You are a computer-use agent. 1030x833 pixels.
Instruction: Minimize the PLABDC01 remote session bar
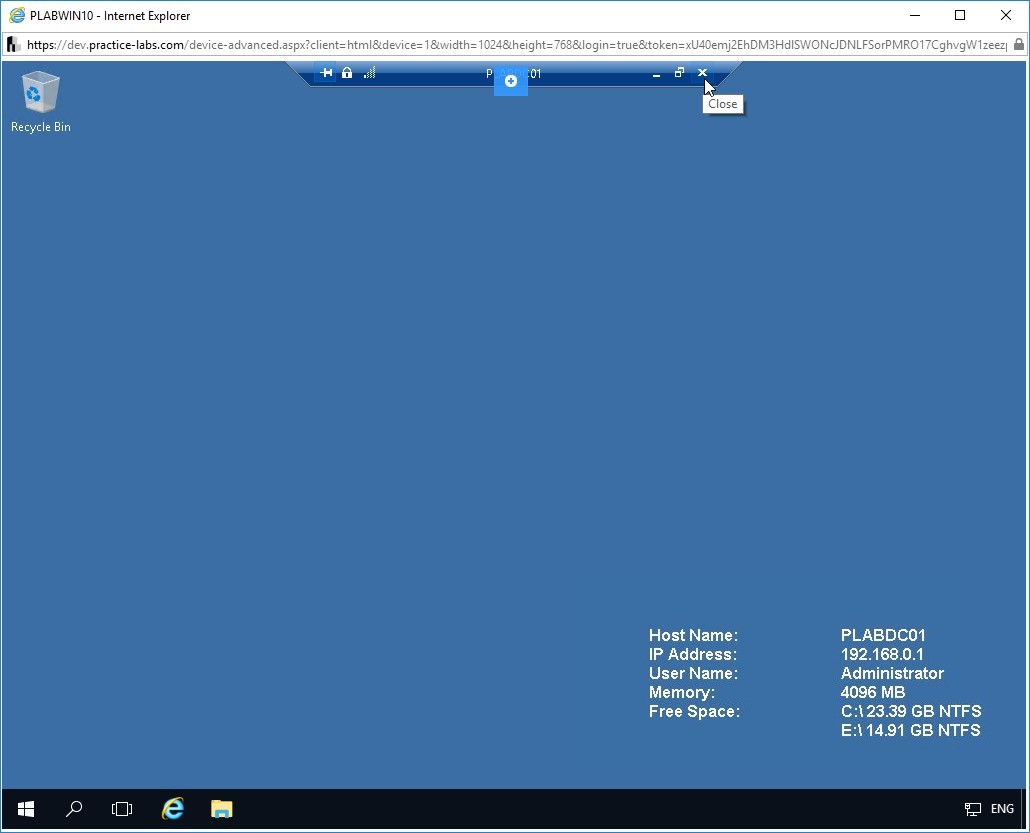coord(656,74)
